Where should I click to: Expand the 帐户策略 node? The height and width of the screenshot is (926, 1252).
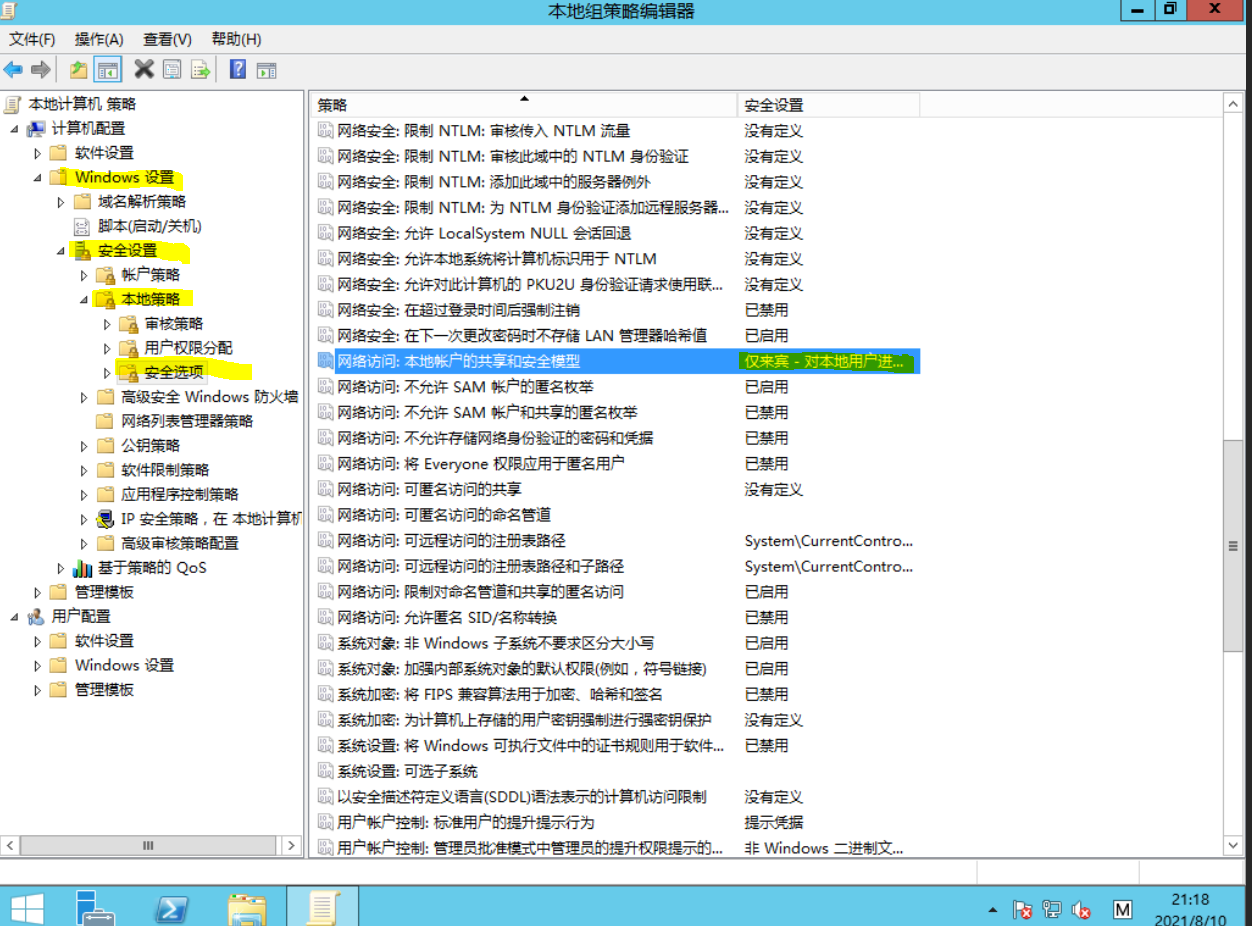[85, 275]
